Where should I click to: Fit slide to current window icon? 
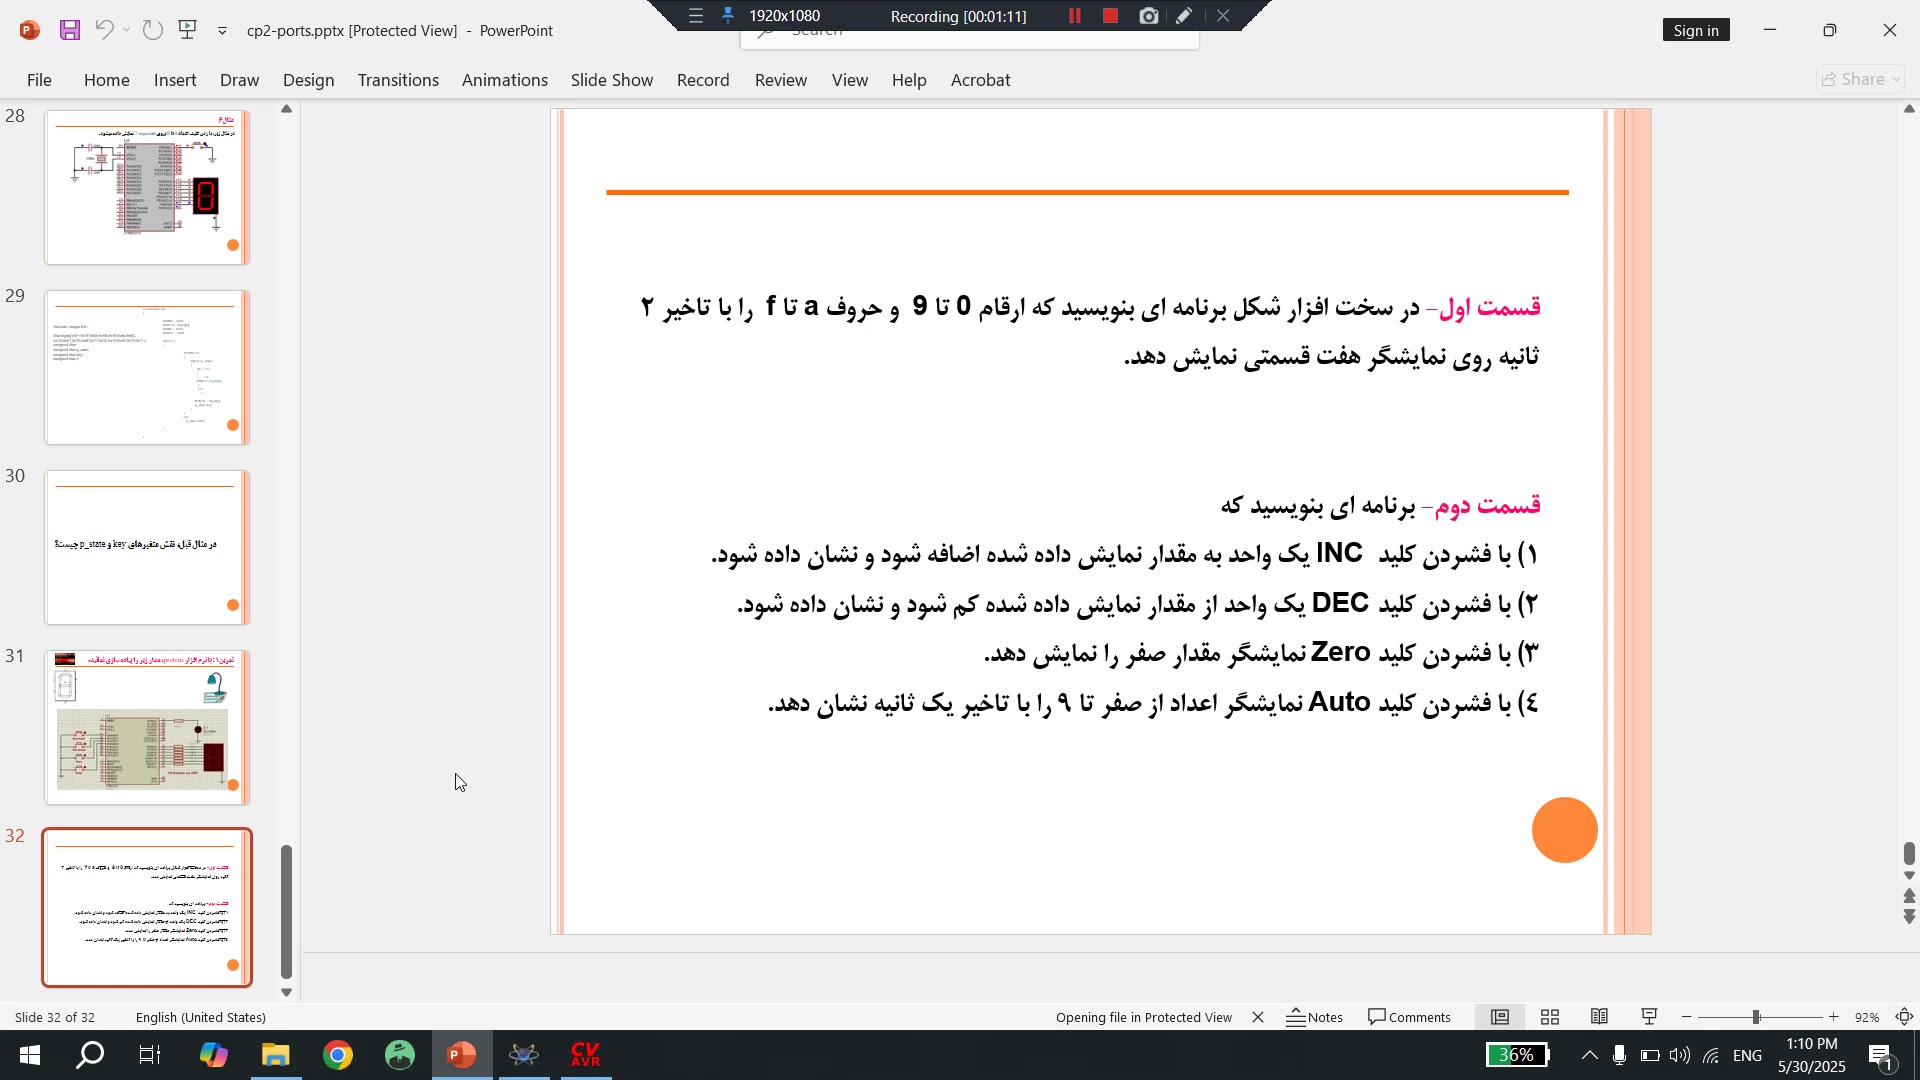coord(1905,1017)
